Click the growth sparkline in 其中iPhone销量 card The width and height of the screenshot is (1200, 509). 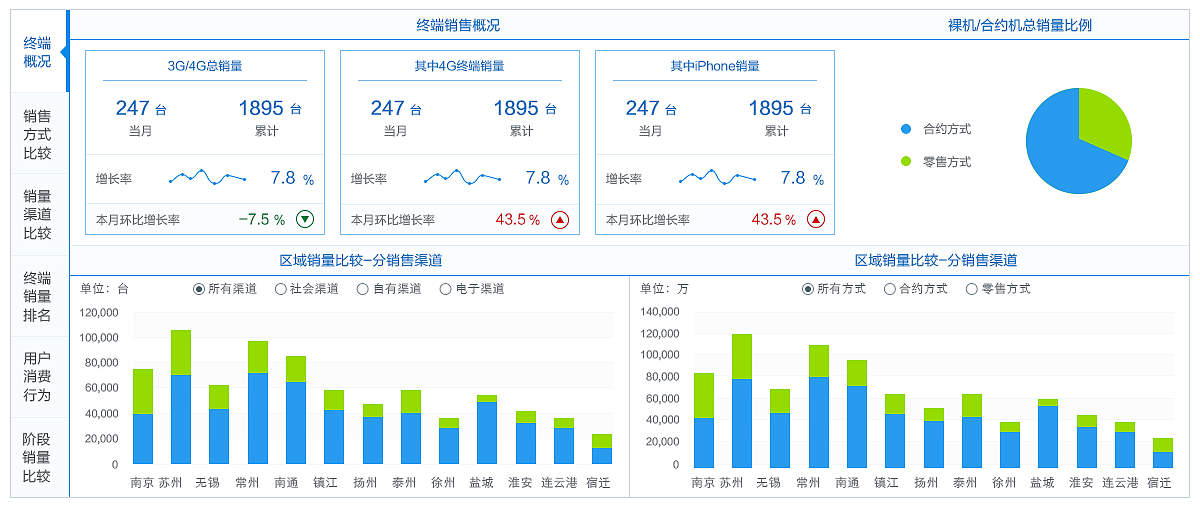(x=717, y=178)
